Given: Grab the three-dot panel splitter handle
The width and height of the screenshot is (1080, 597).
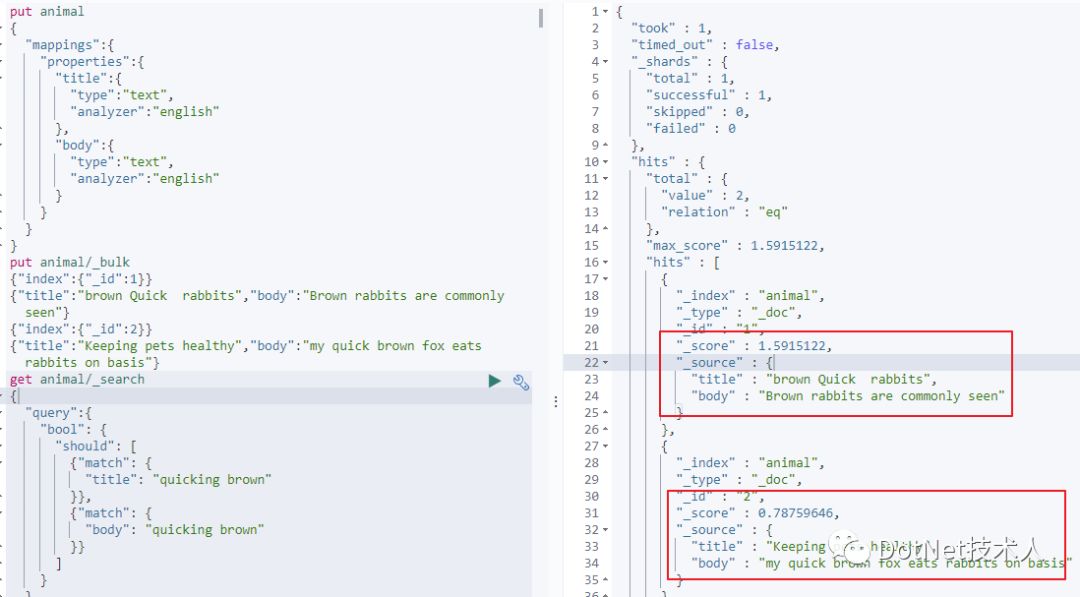Looking at the screenshot, I should (x=555, y=401).
